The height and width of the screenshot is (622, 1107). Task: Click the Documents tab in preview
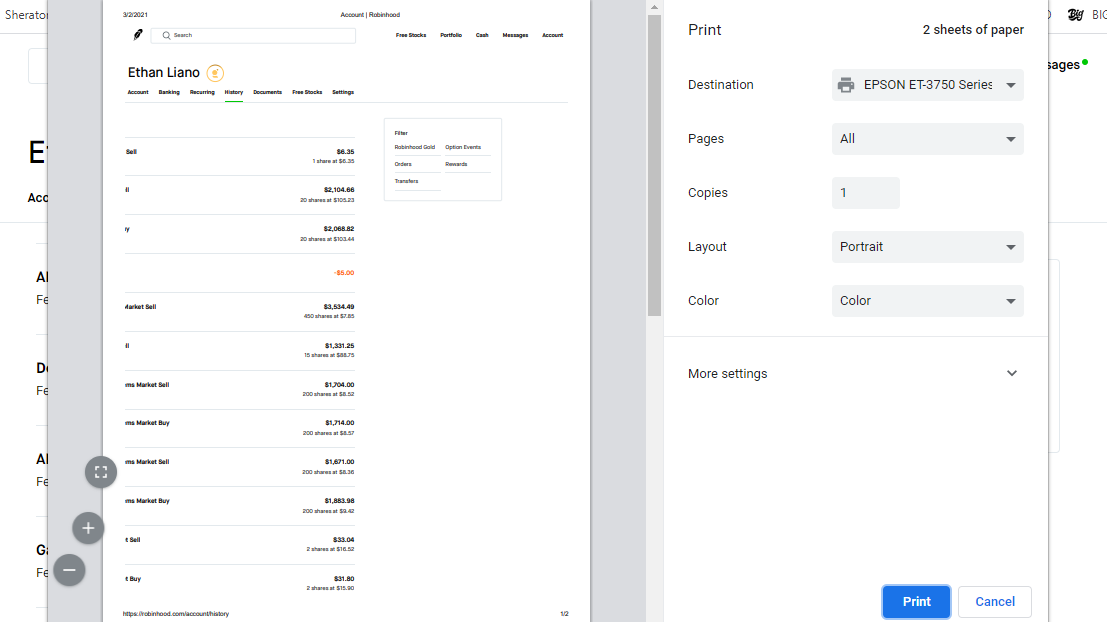tap(268, 92)
